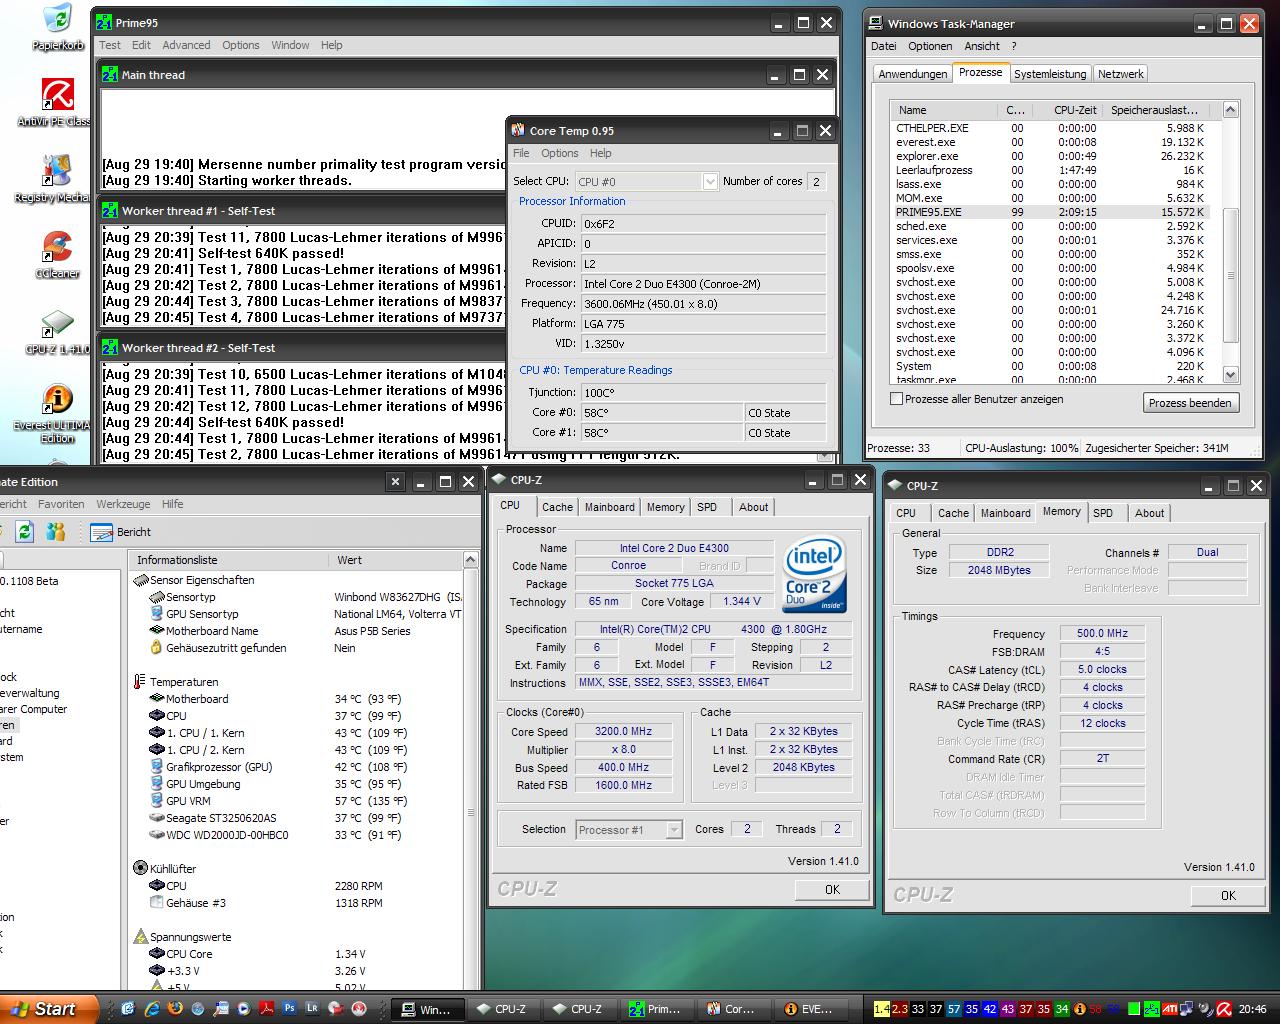Open the Select CPU dropdown in Core Temp
This screenshot has width=1280, height=1024.
point(710,181)
